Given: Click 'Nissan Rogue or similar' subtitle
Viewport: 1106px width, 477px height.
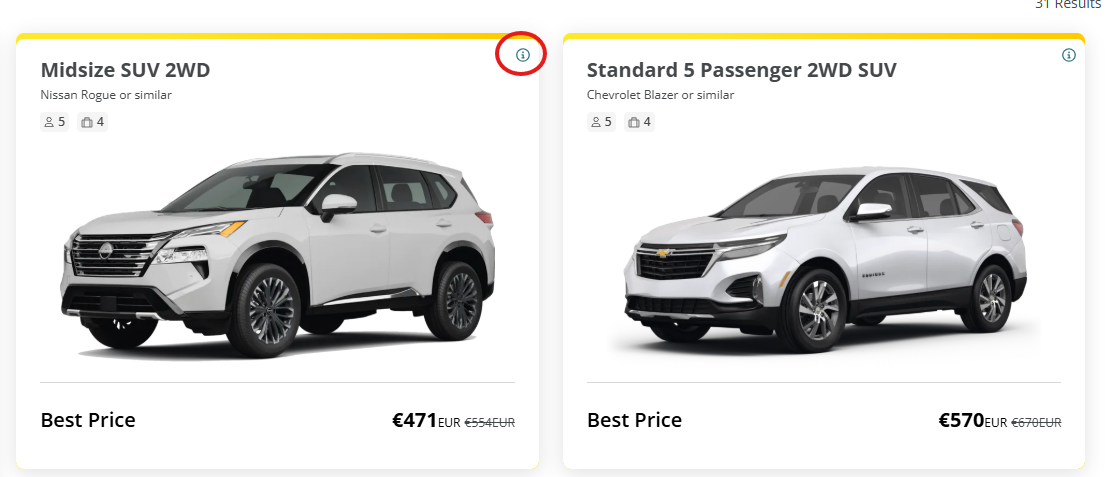Looking at the screenshot, I should tap(106, 95).
